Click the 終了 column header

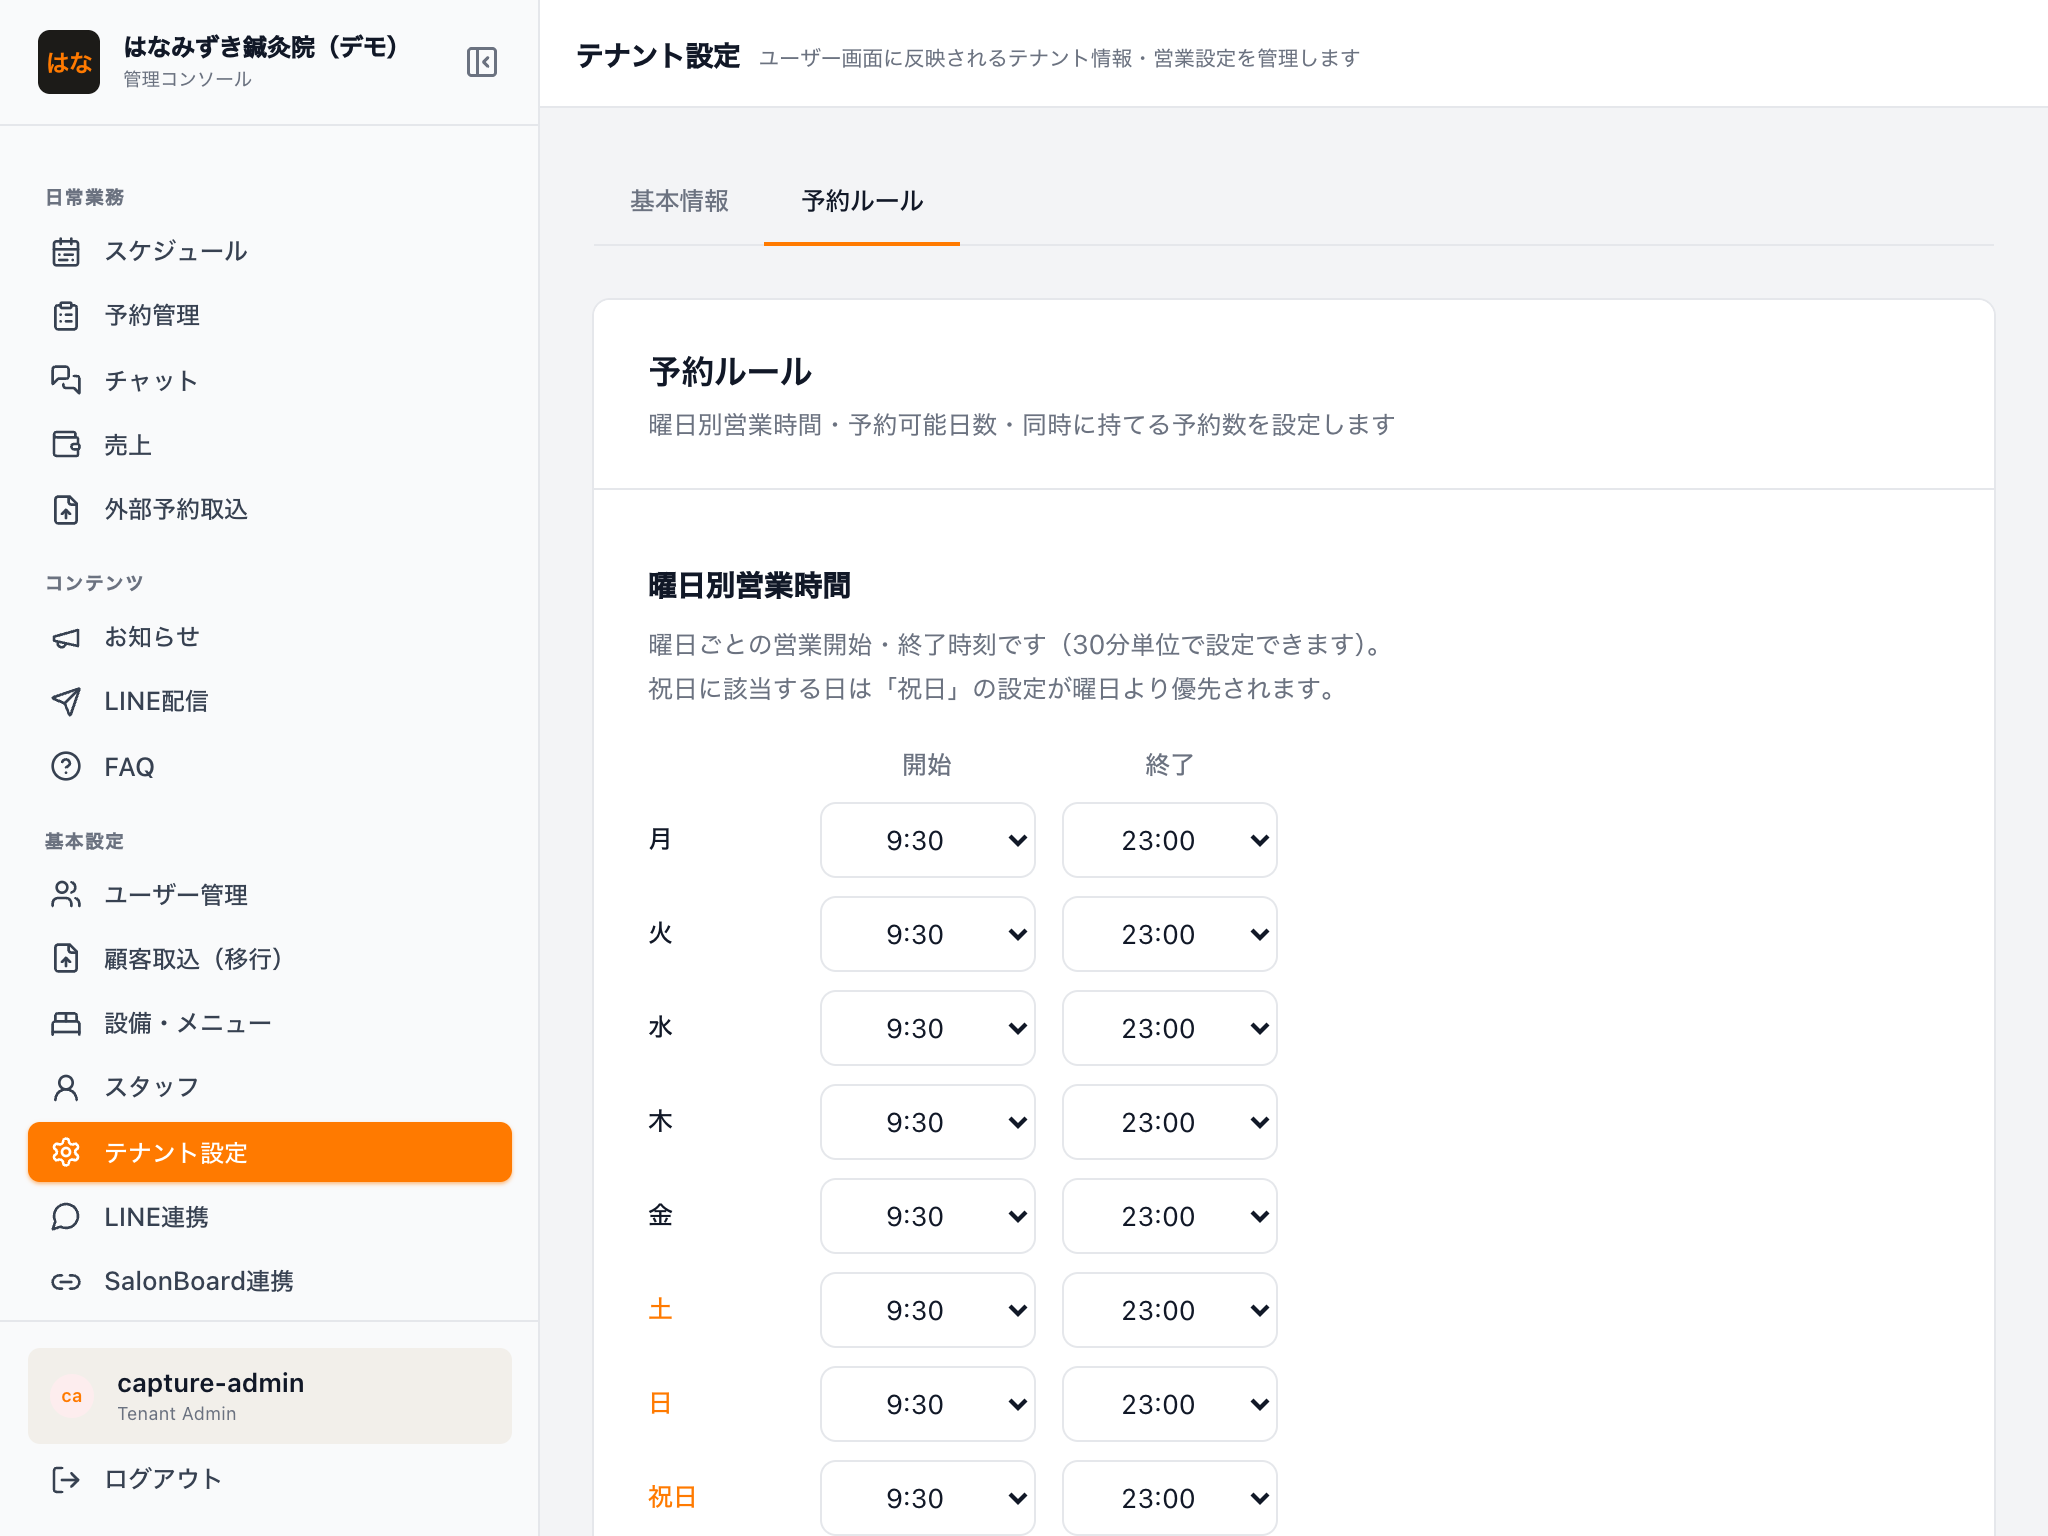coord(1169,765)
